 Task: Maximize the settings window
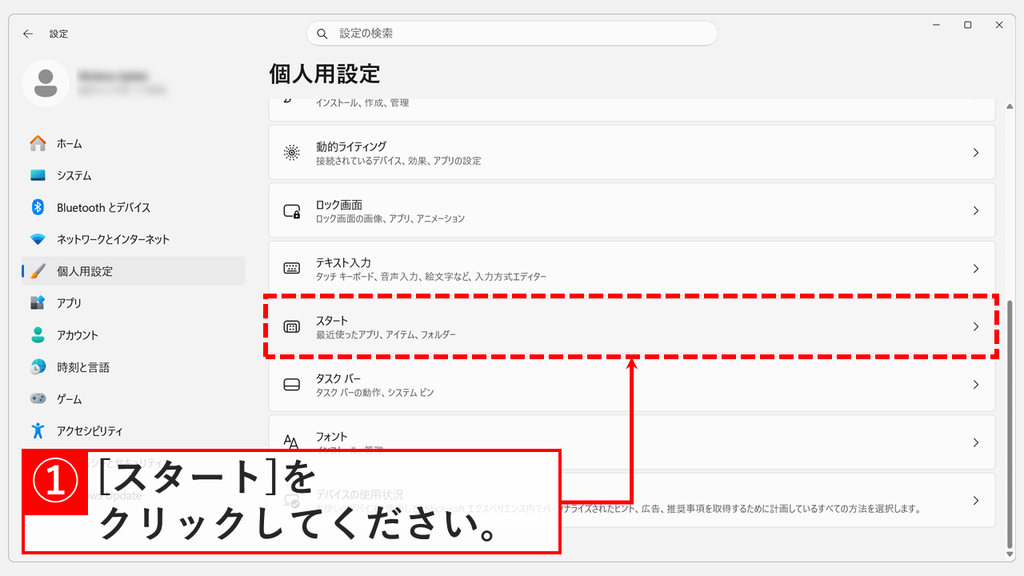pyautogui.click(x=968, y=25)
